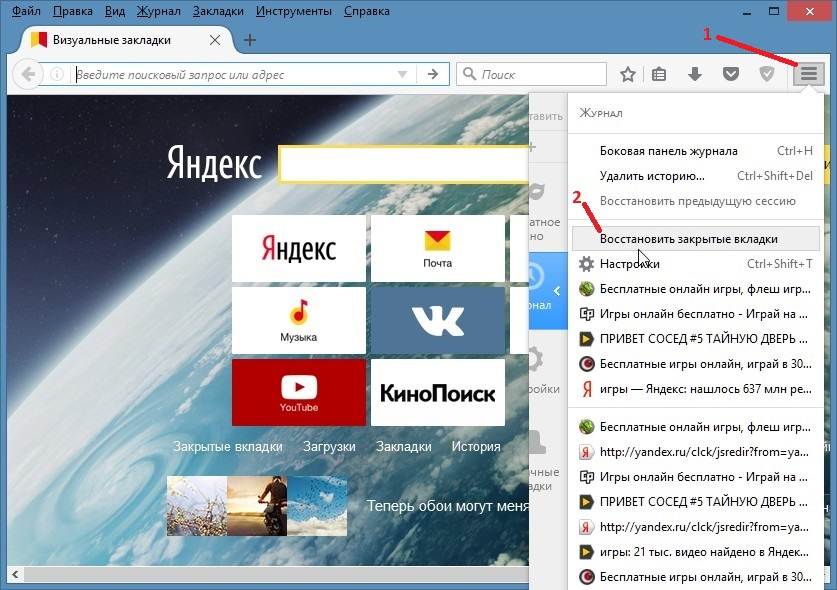Image resolution: width=837 pixels, height=590 pixels.
Task: Click the bookmark star icon
Action: coord(628,74)
